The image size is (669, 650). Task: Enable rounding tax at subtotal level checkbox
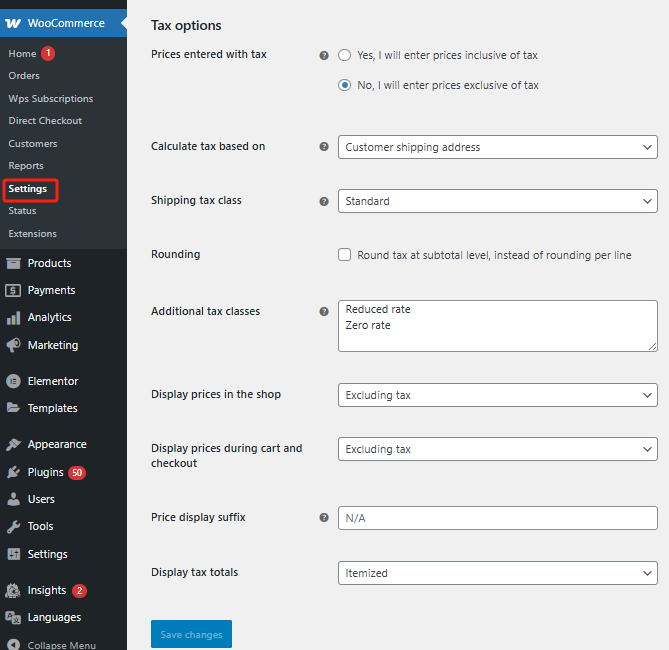345,255
